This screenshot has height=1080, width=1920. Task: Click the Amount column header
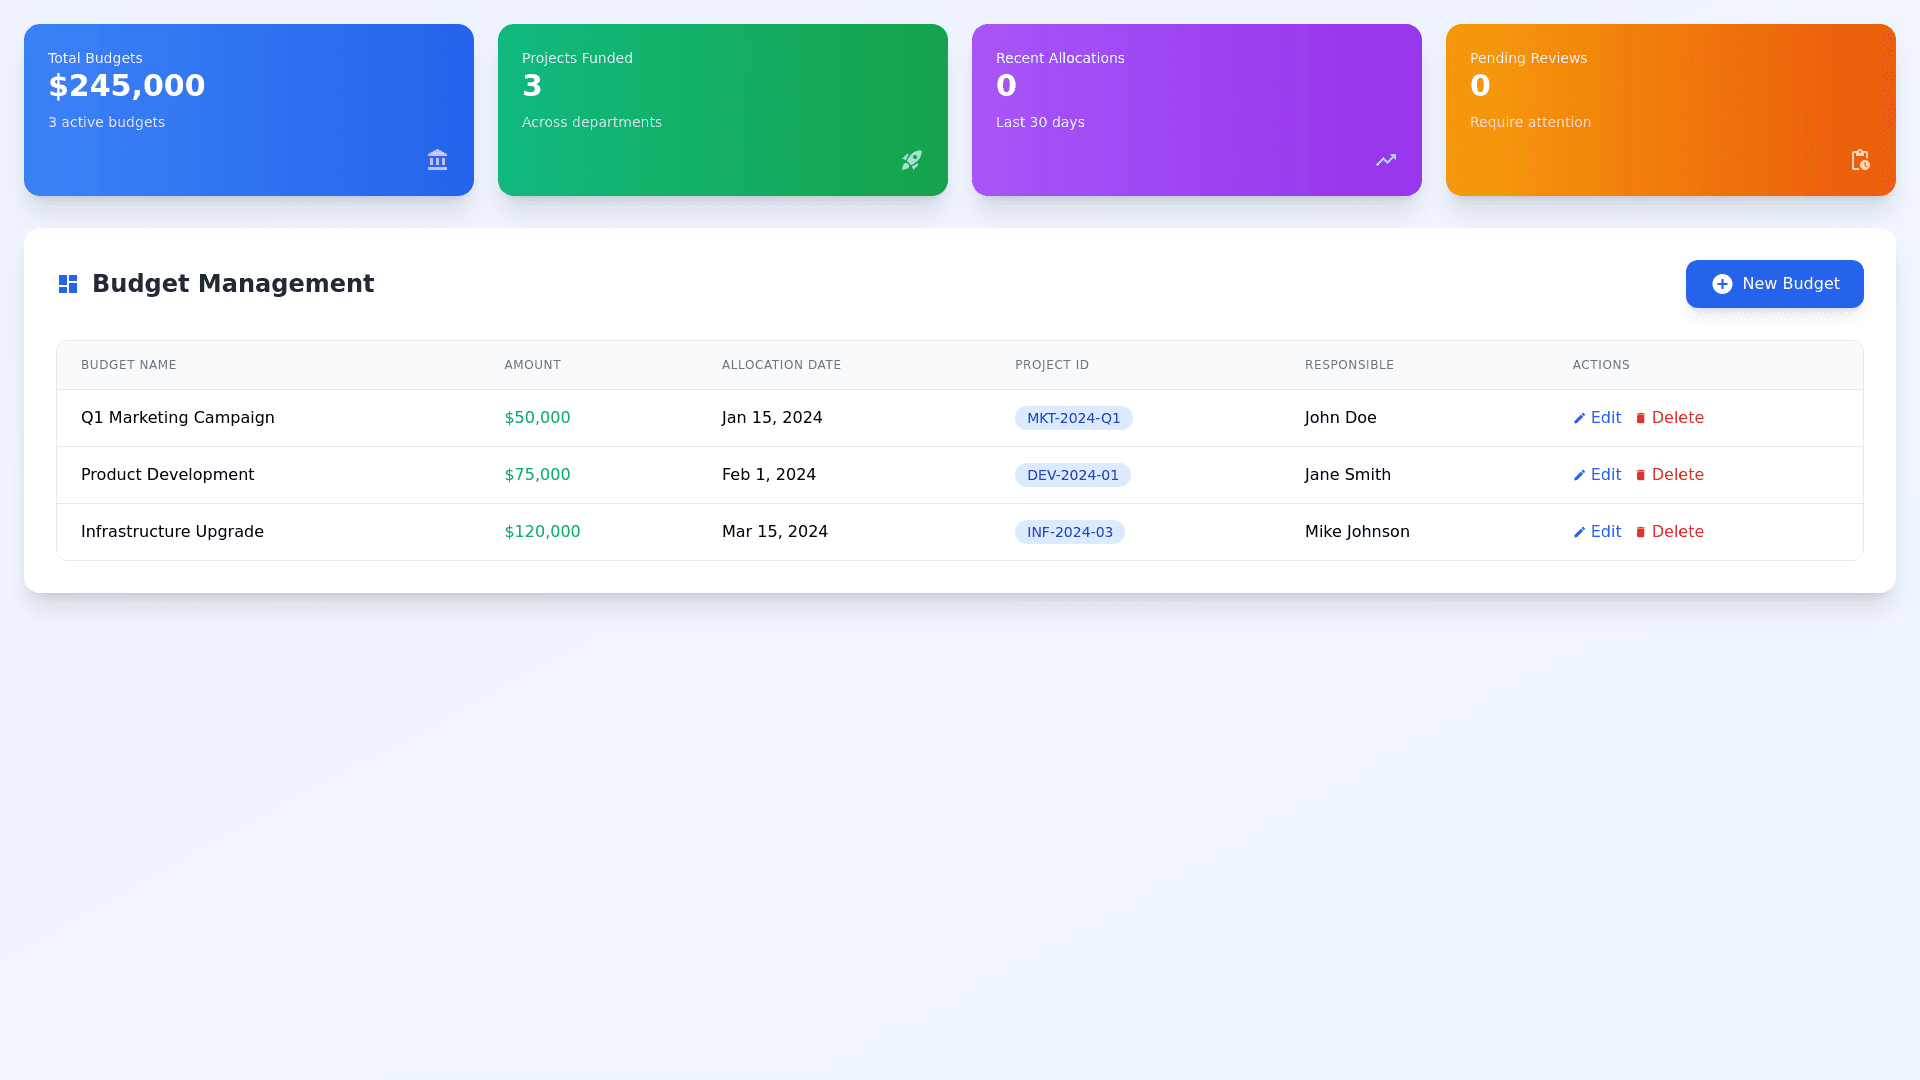click(532, 365)
